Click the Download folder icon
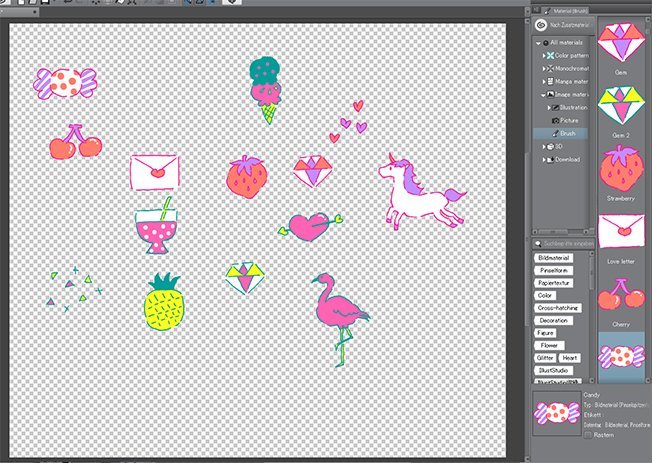 (x=550, y=160)
